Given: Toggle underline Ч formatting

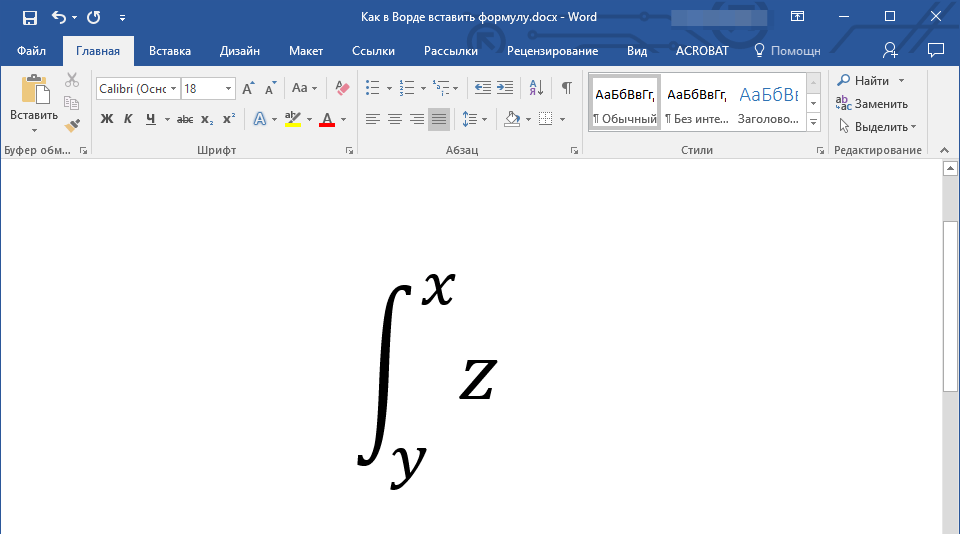Looking at the screenshot, I should pyautogui.click(x=151, y=119).
